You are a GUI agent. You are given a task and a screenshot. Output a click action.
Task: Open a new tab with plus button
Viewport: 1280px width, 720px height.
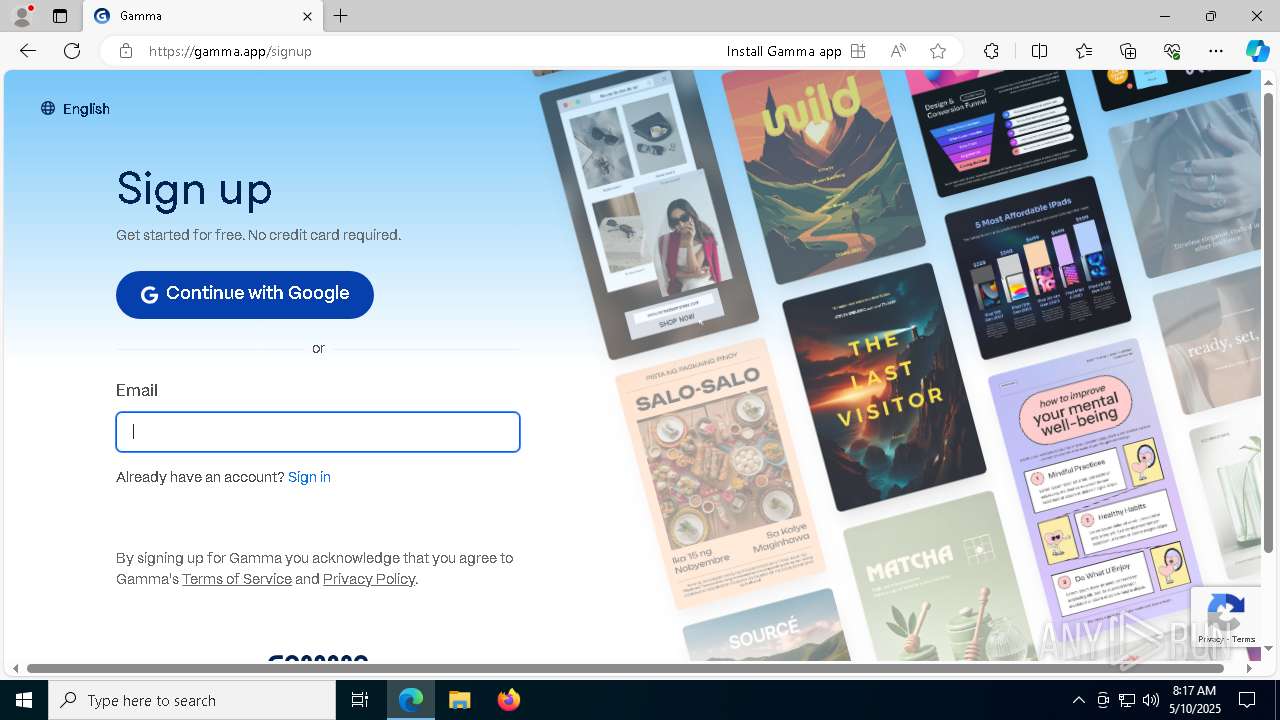(341, 16)
